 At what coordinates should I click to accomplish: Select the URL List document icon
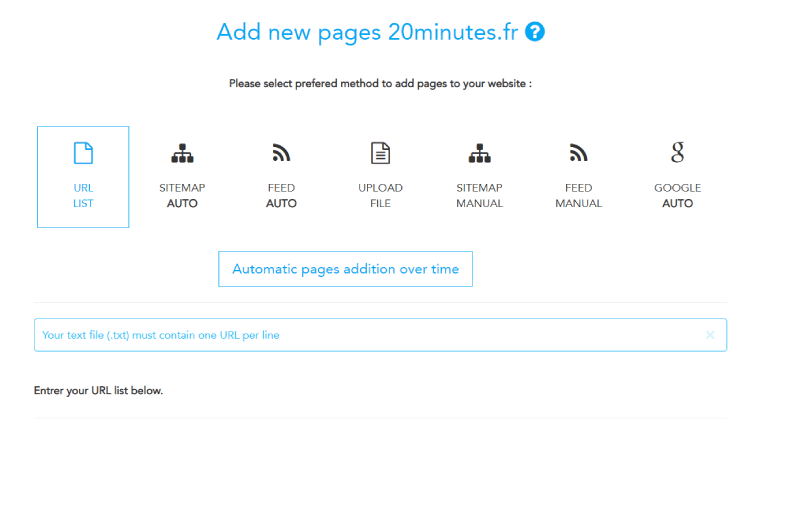pyautogui.click(x=83, y=153)
